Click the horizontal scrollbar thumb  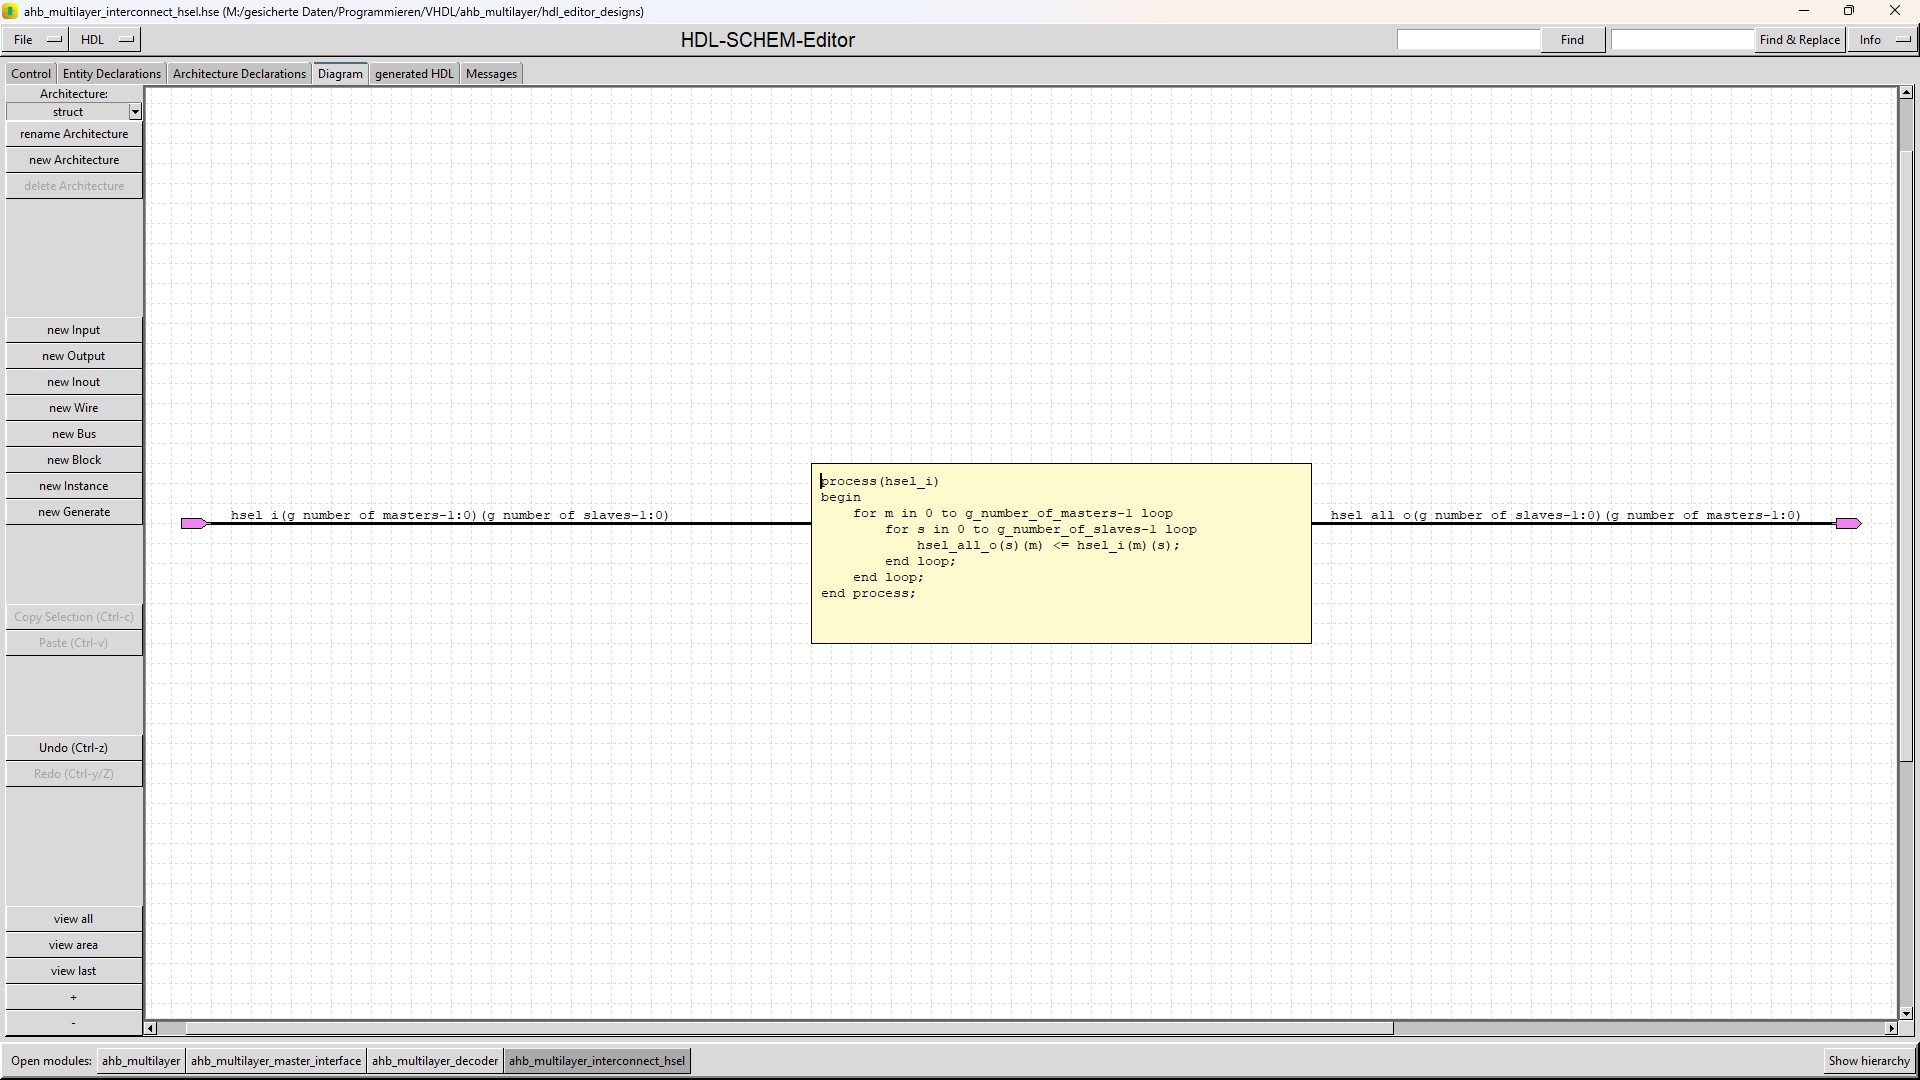788,1028
